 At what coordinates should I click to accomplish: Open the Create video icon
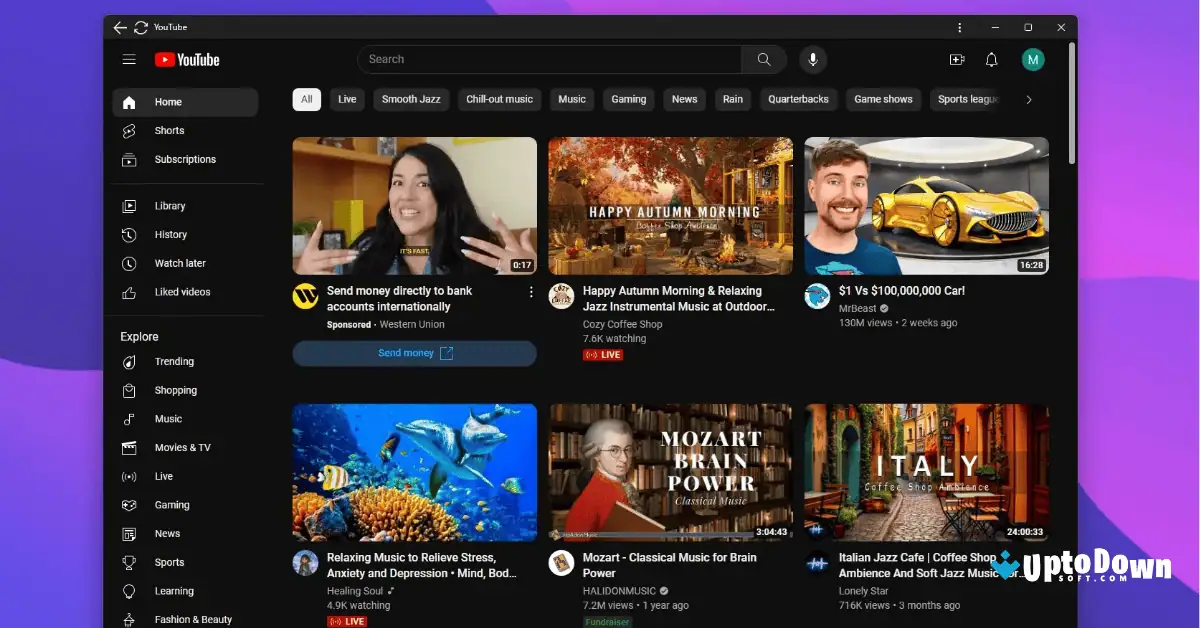(x=956, y=59)
